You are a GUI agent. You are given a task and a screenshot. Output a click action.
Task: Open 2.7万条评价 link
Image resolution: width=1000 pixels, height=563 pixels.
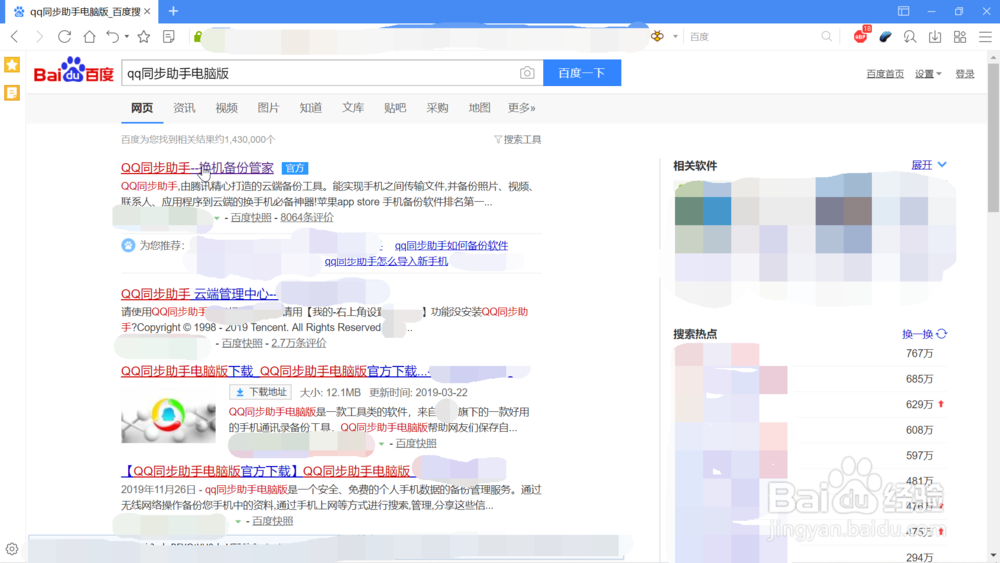[298, 343]
